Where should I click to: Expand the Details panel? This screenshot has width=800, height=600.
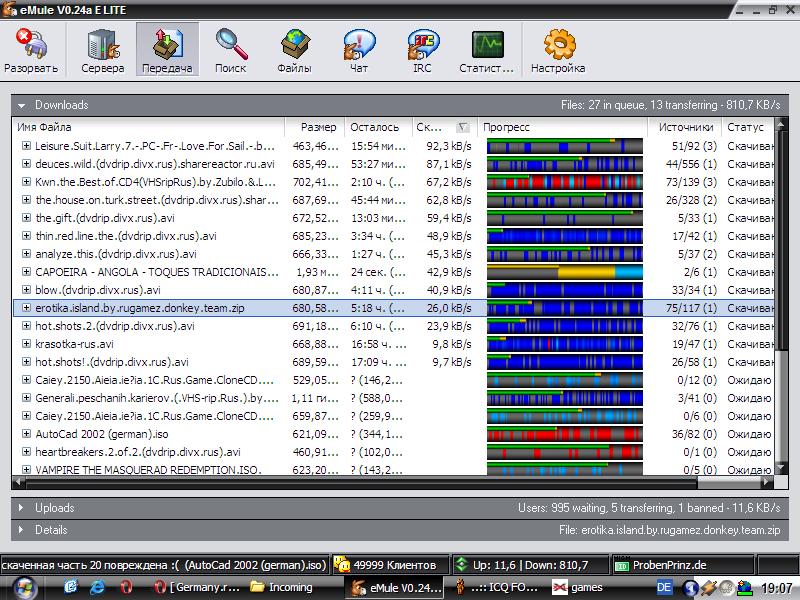tap(21, 530)
